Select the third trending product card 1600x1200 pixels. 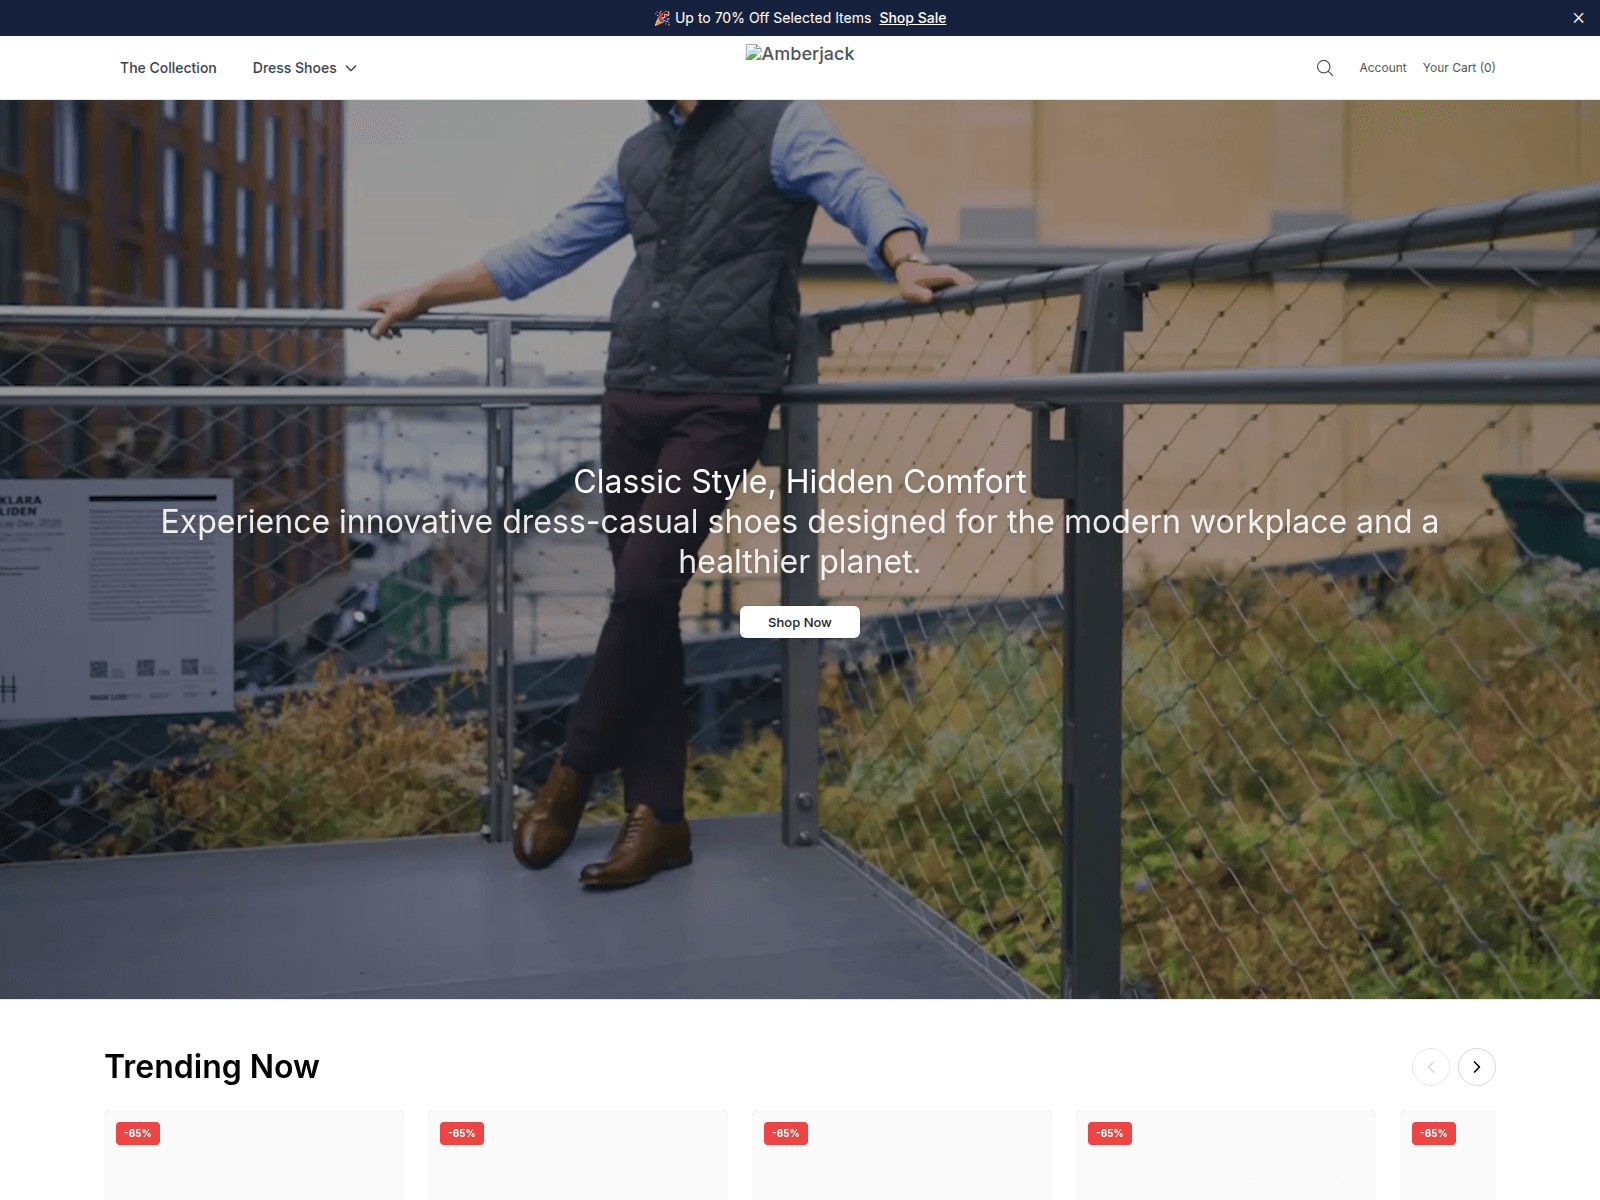click(902, 1155)
